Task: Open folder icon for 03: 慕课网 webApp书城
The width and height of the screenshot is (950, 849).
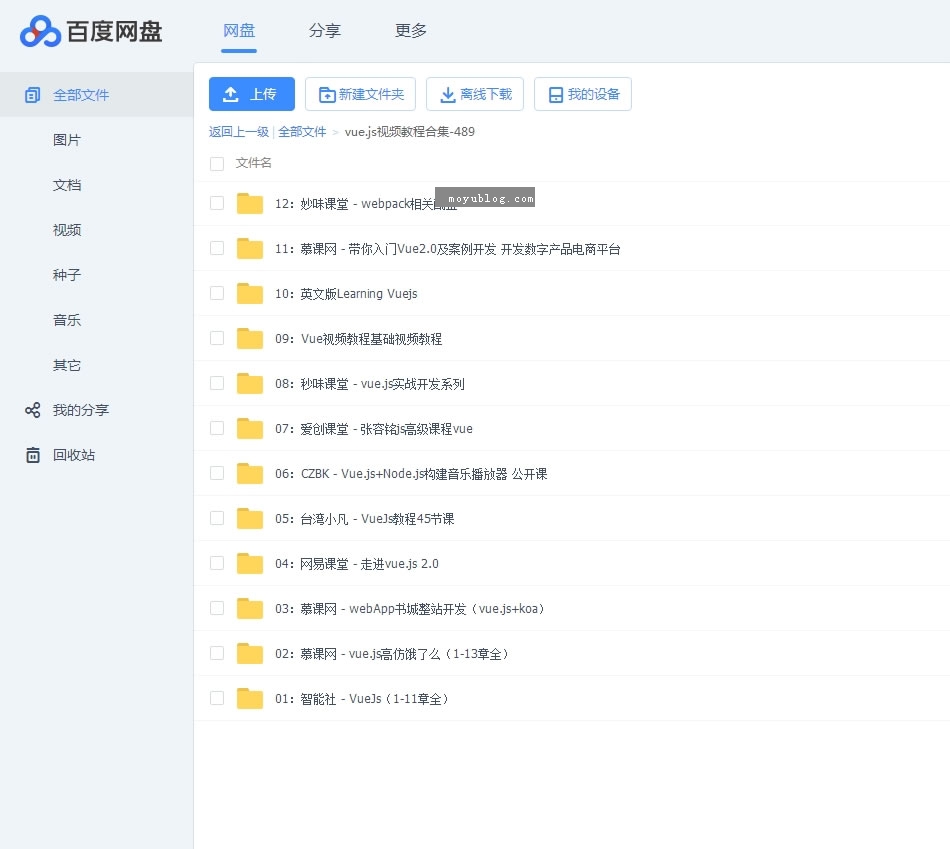Action: (x=250, y=608)
